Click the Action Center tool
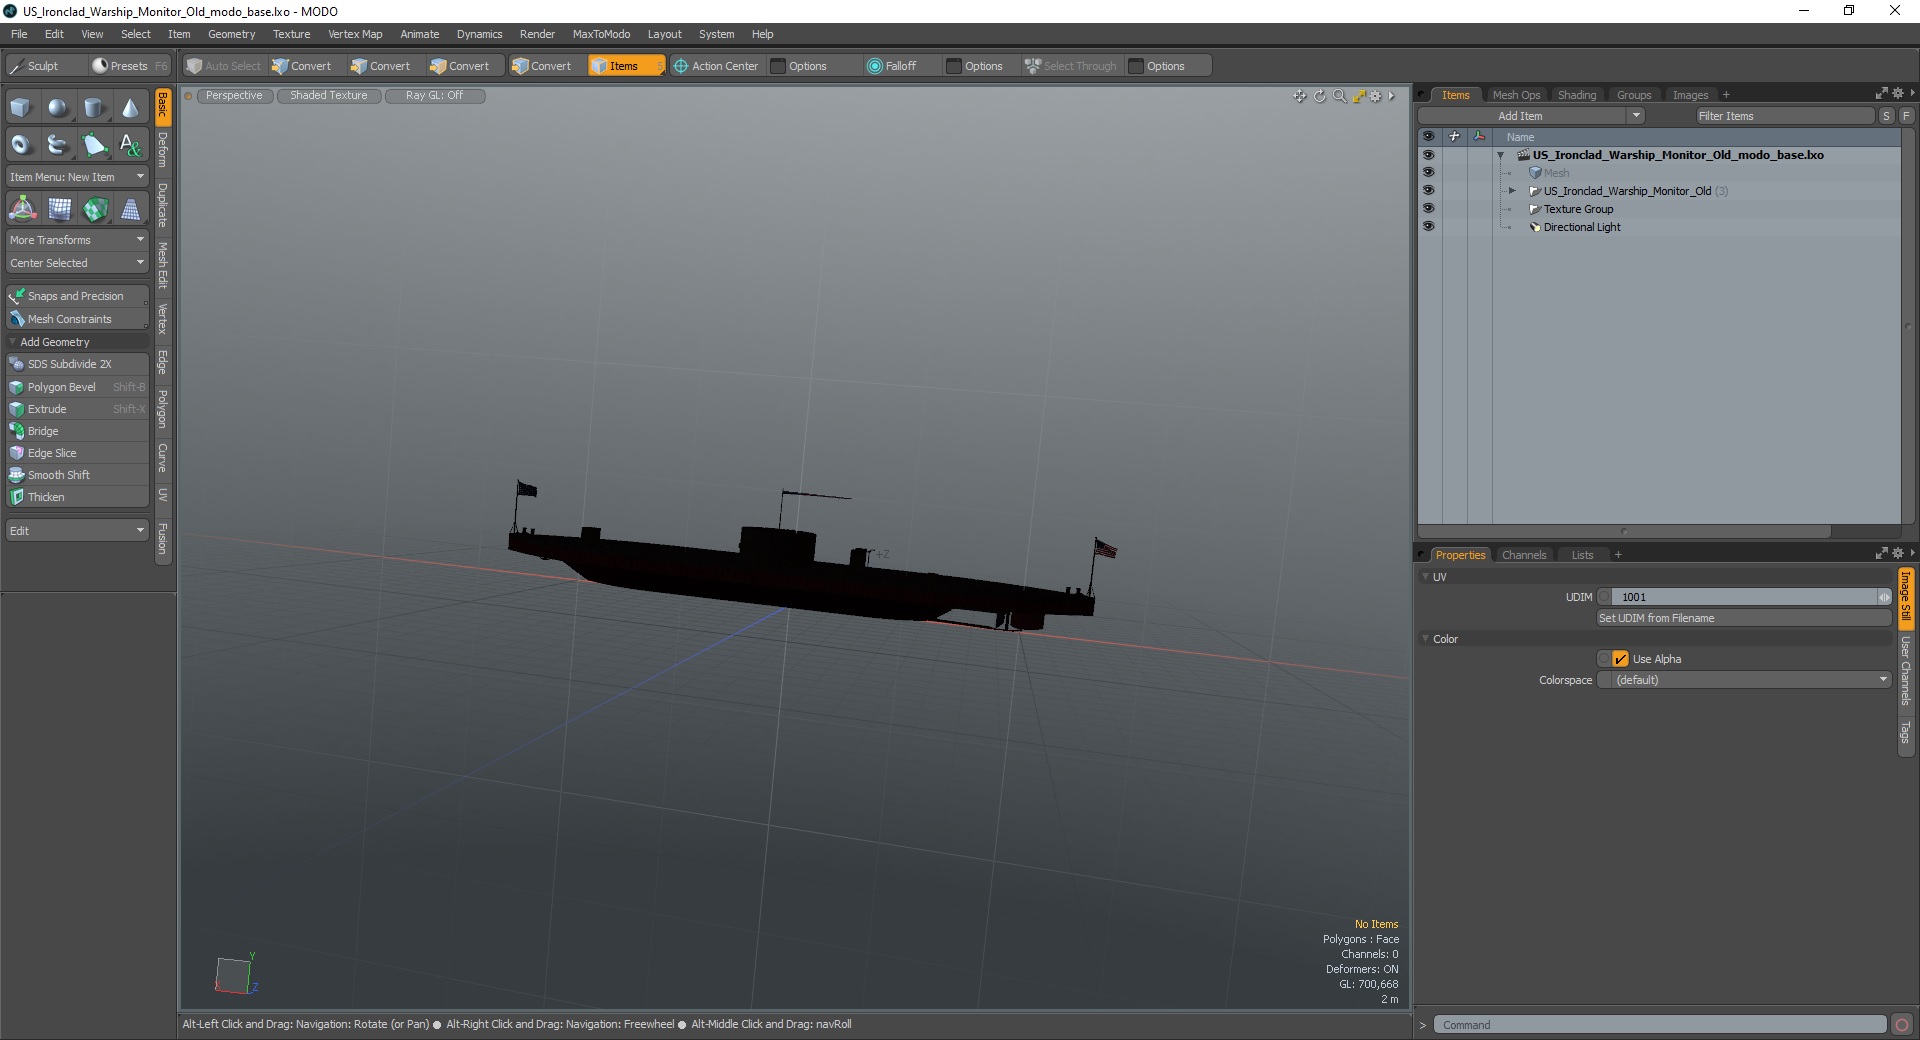Image resolution: width=1920 pixels, height=1040 pixels. pyautogui.click(x=716, y=66)
